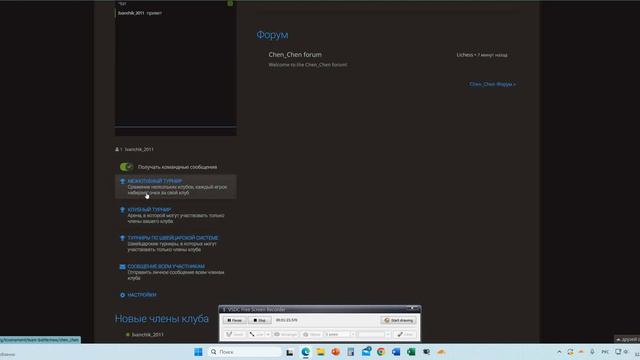Open the inter-club battle tournament trophy icon
The height and width of the screenshot is (360, 640).
pos(122,181)
